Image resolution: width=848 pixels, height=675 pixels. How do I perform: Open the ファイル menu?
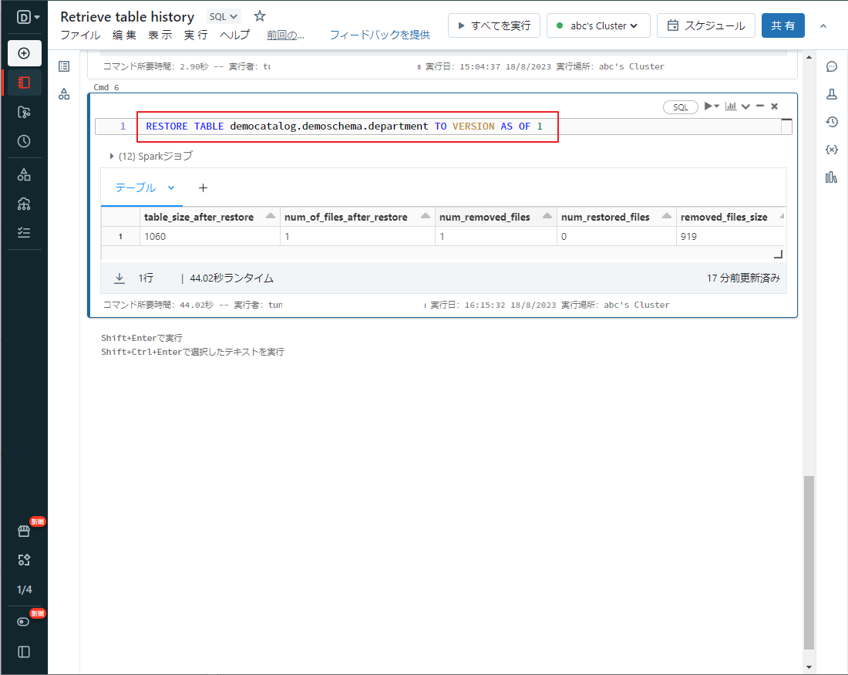80,35
